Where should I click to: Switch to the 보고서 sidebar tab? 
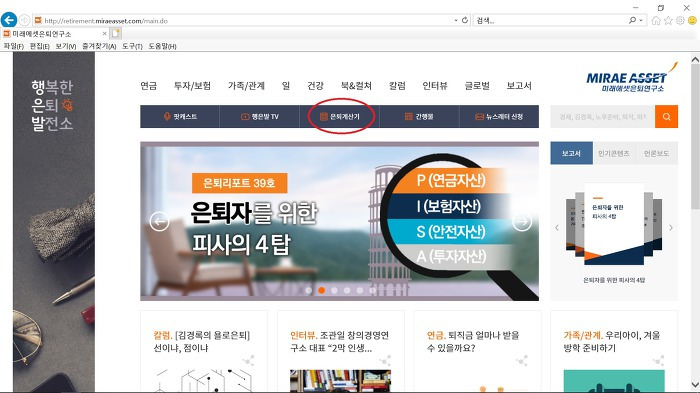(x=571, y=153)
